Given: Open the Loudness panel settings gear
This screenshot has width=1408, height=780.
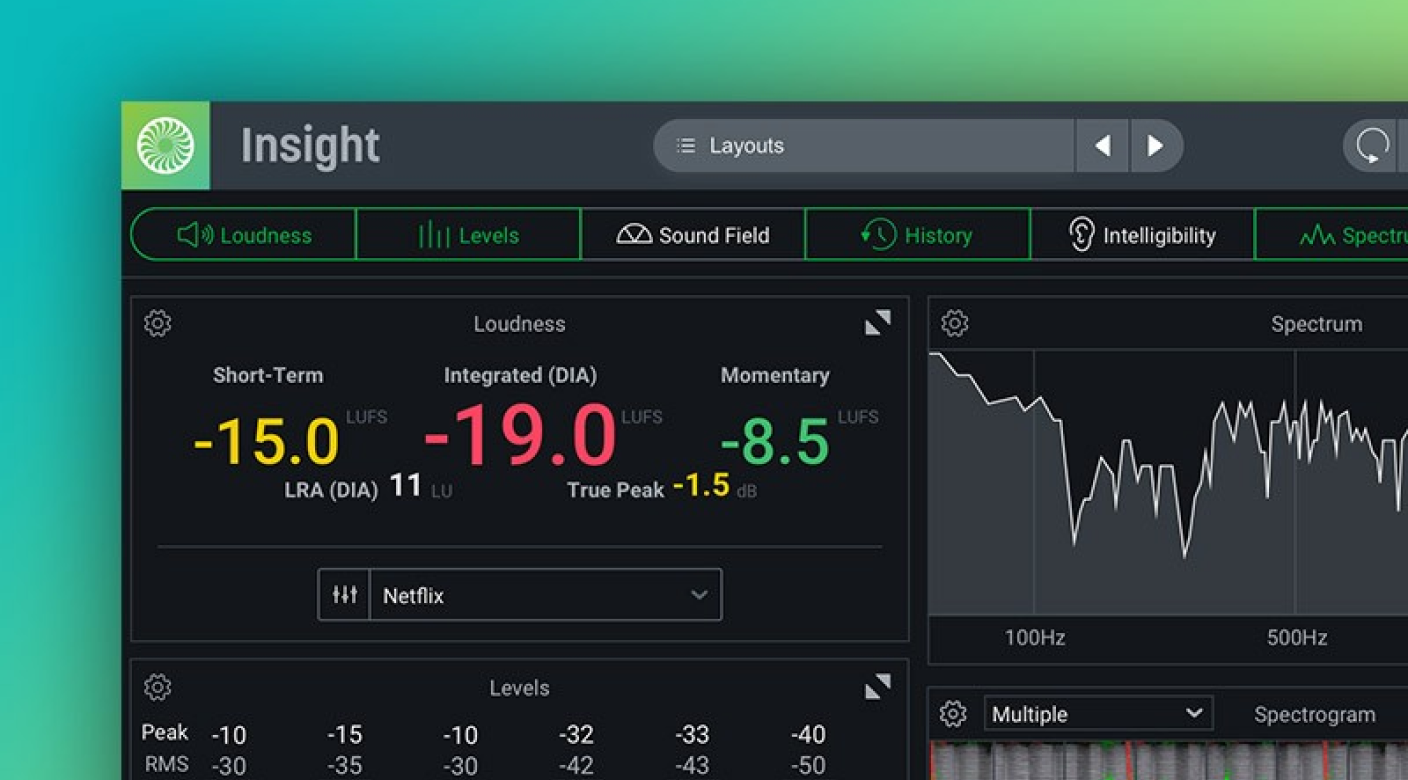Looking at the screenshot, I should point(158,324).
